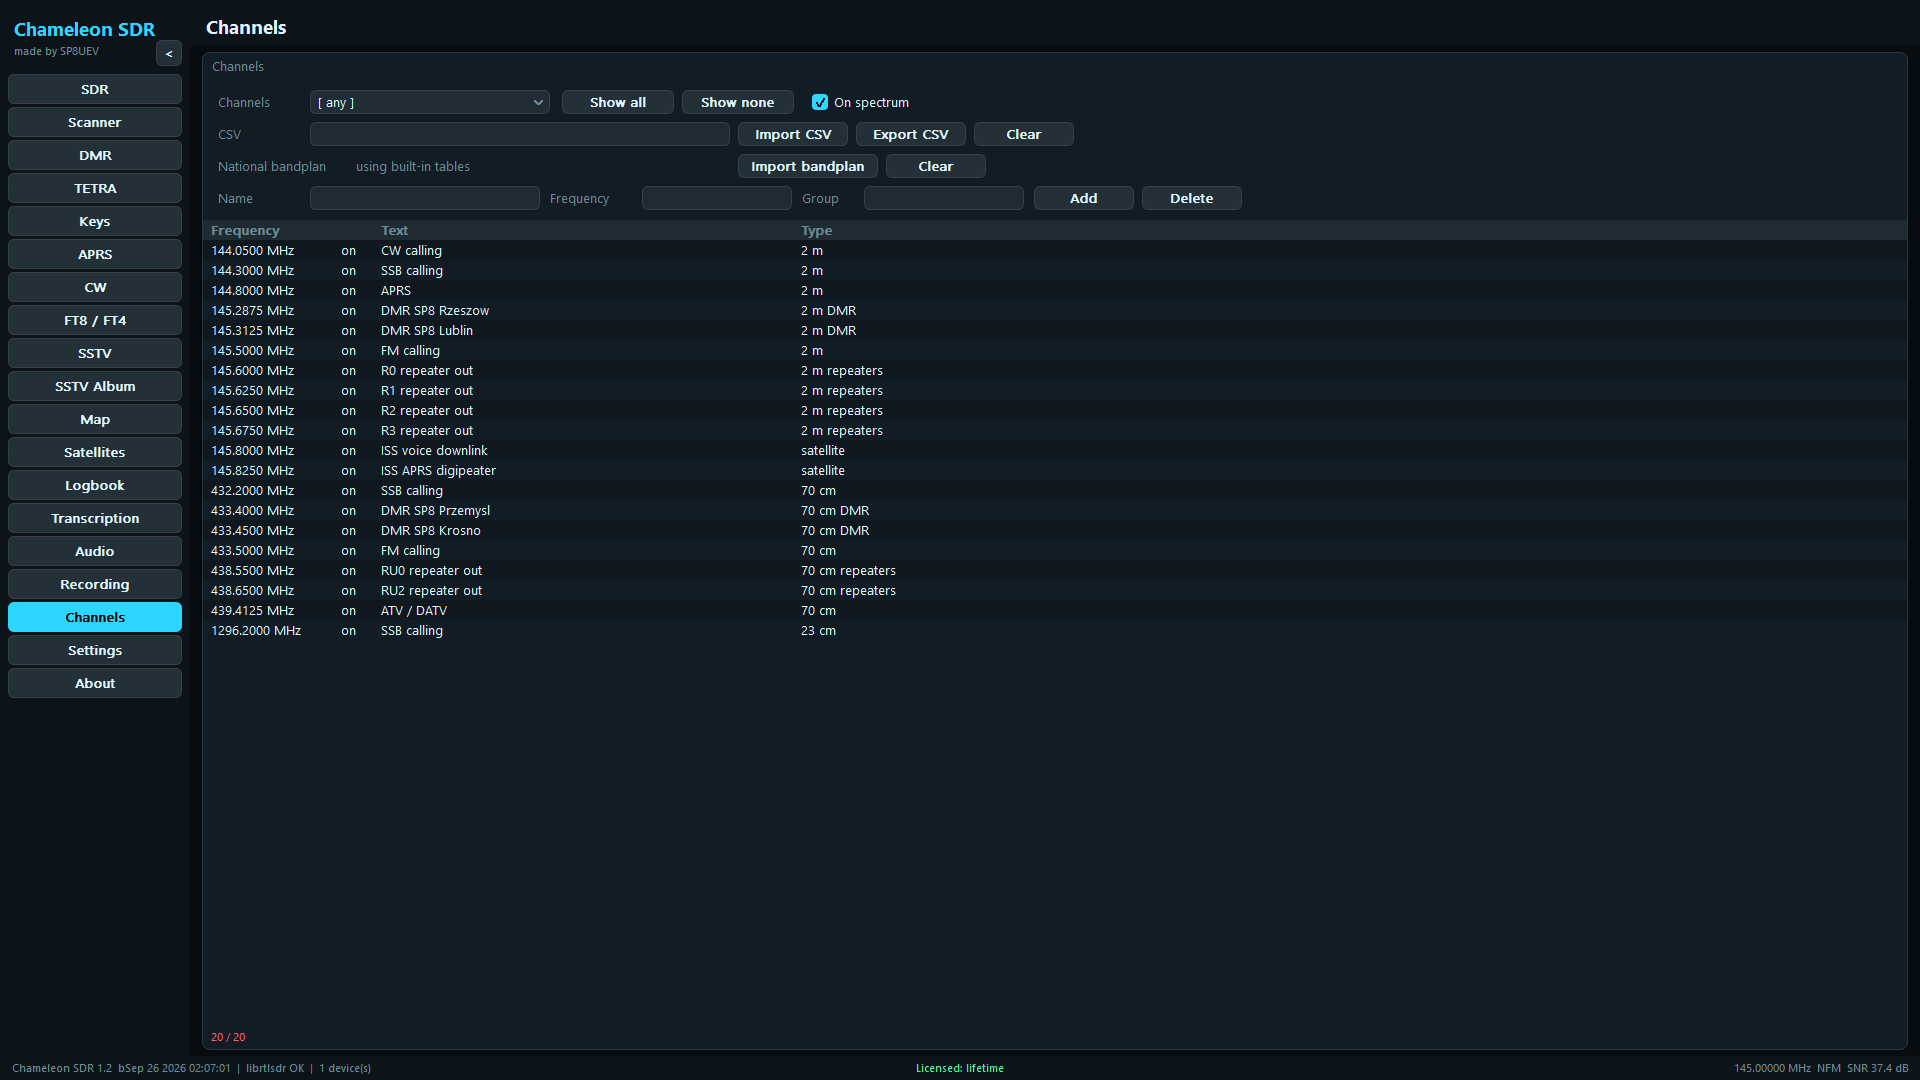1920x1080 pixels.
Task: Select the ISS APRS digipeater row
Action: 1055,471
